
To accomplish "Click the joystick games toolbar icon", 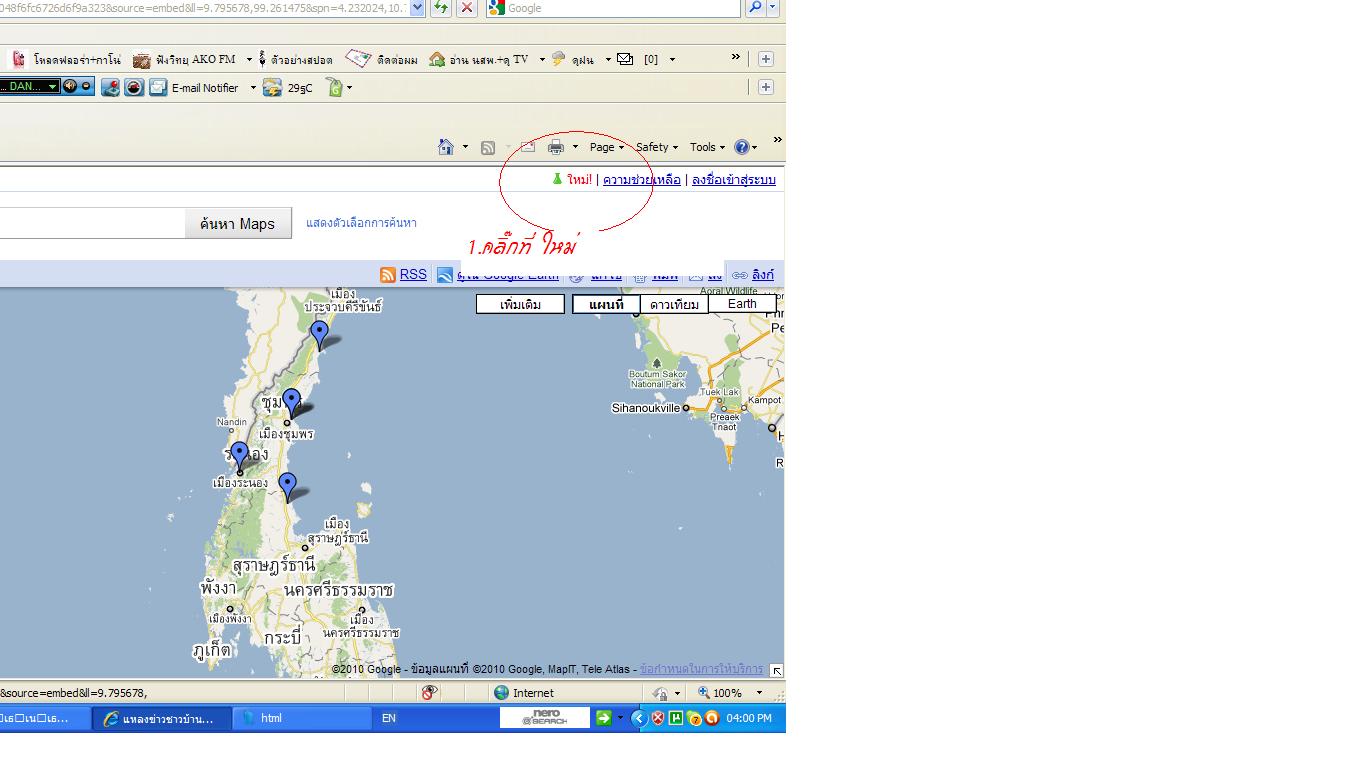I will click(110, 88).
